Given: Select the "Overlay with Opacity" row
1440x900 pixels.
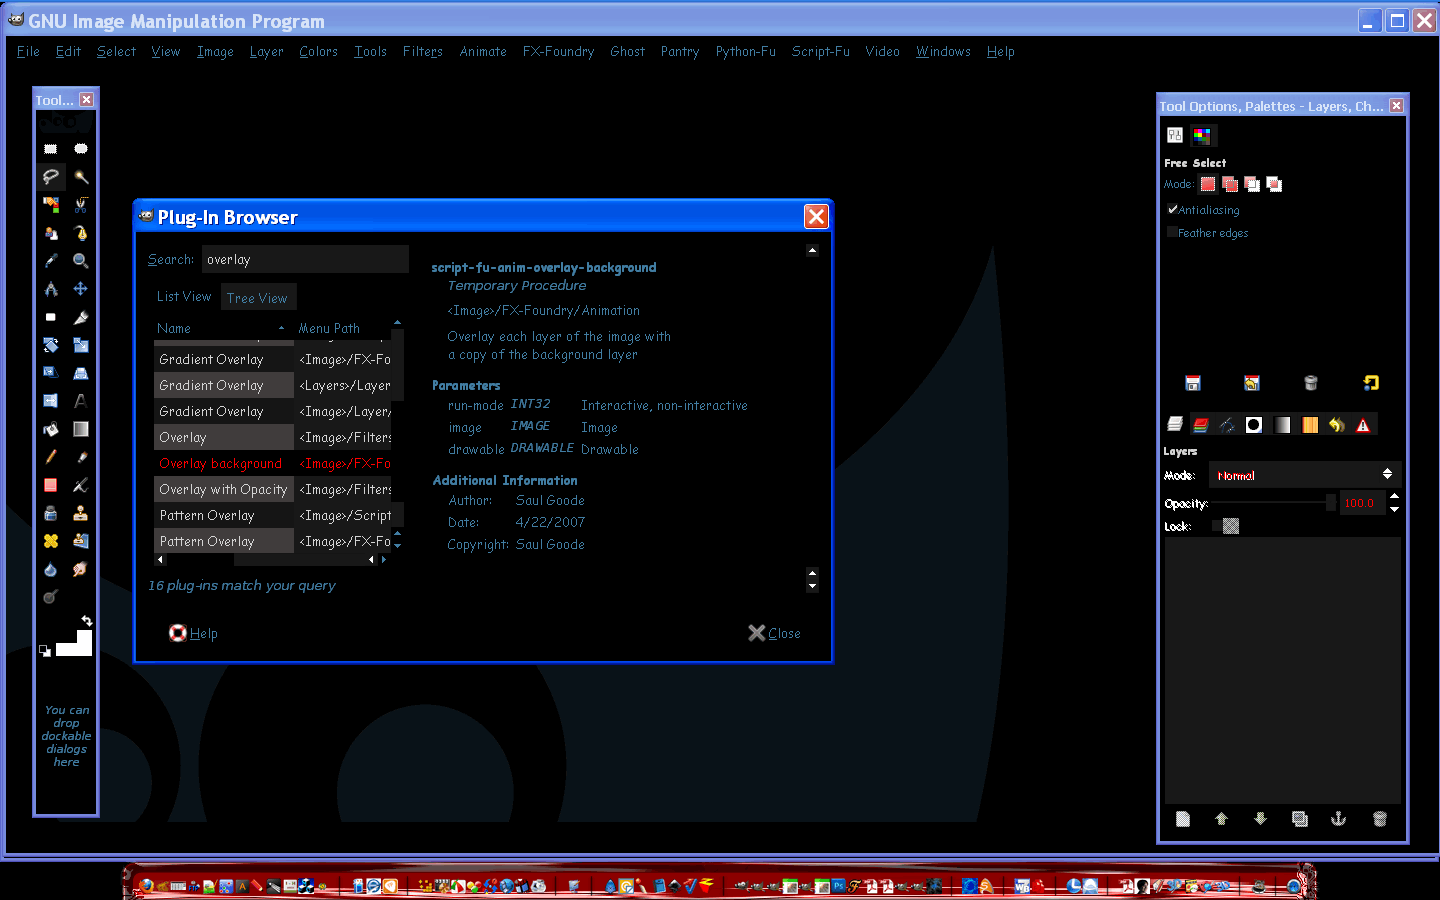Looking at the screenshot, I should pos(272,489).
